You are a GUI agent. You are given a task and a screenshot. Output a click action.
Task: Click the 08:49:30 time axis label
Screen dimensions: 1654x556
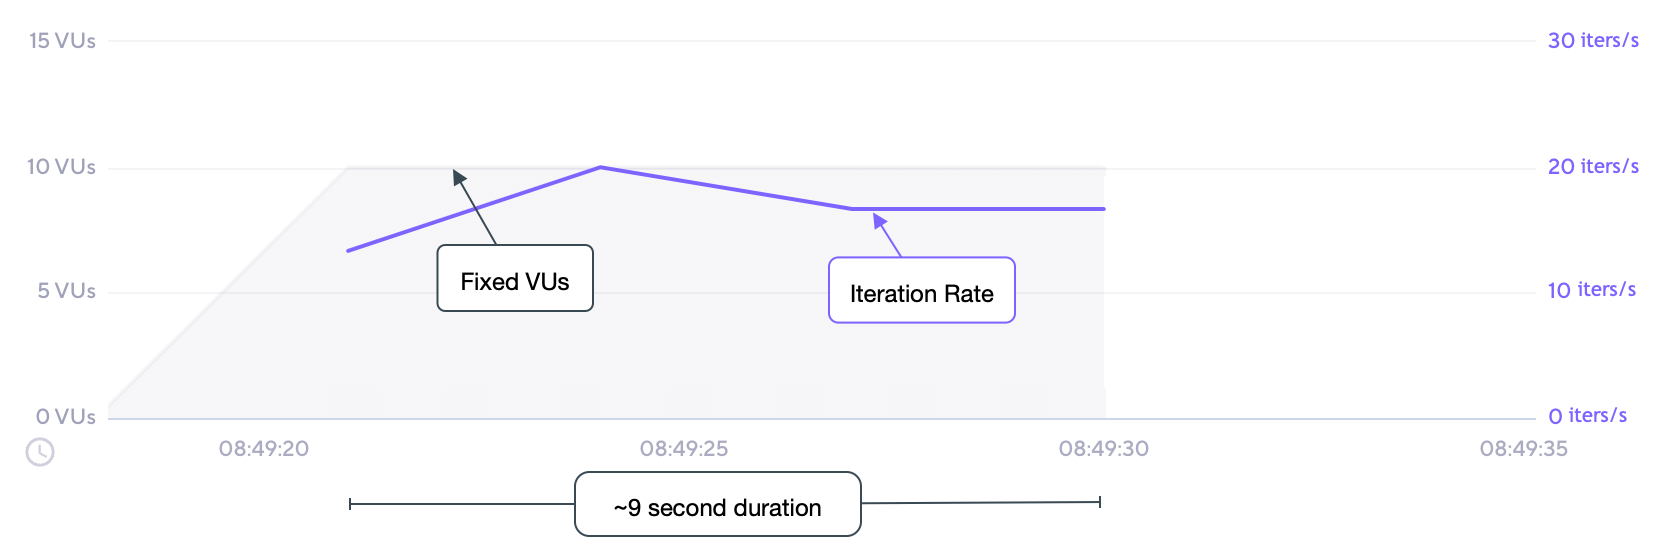[x=1104, y=449]
